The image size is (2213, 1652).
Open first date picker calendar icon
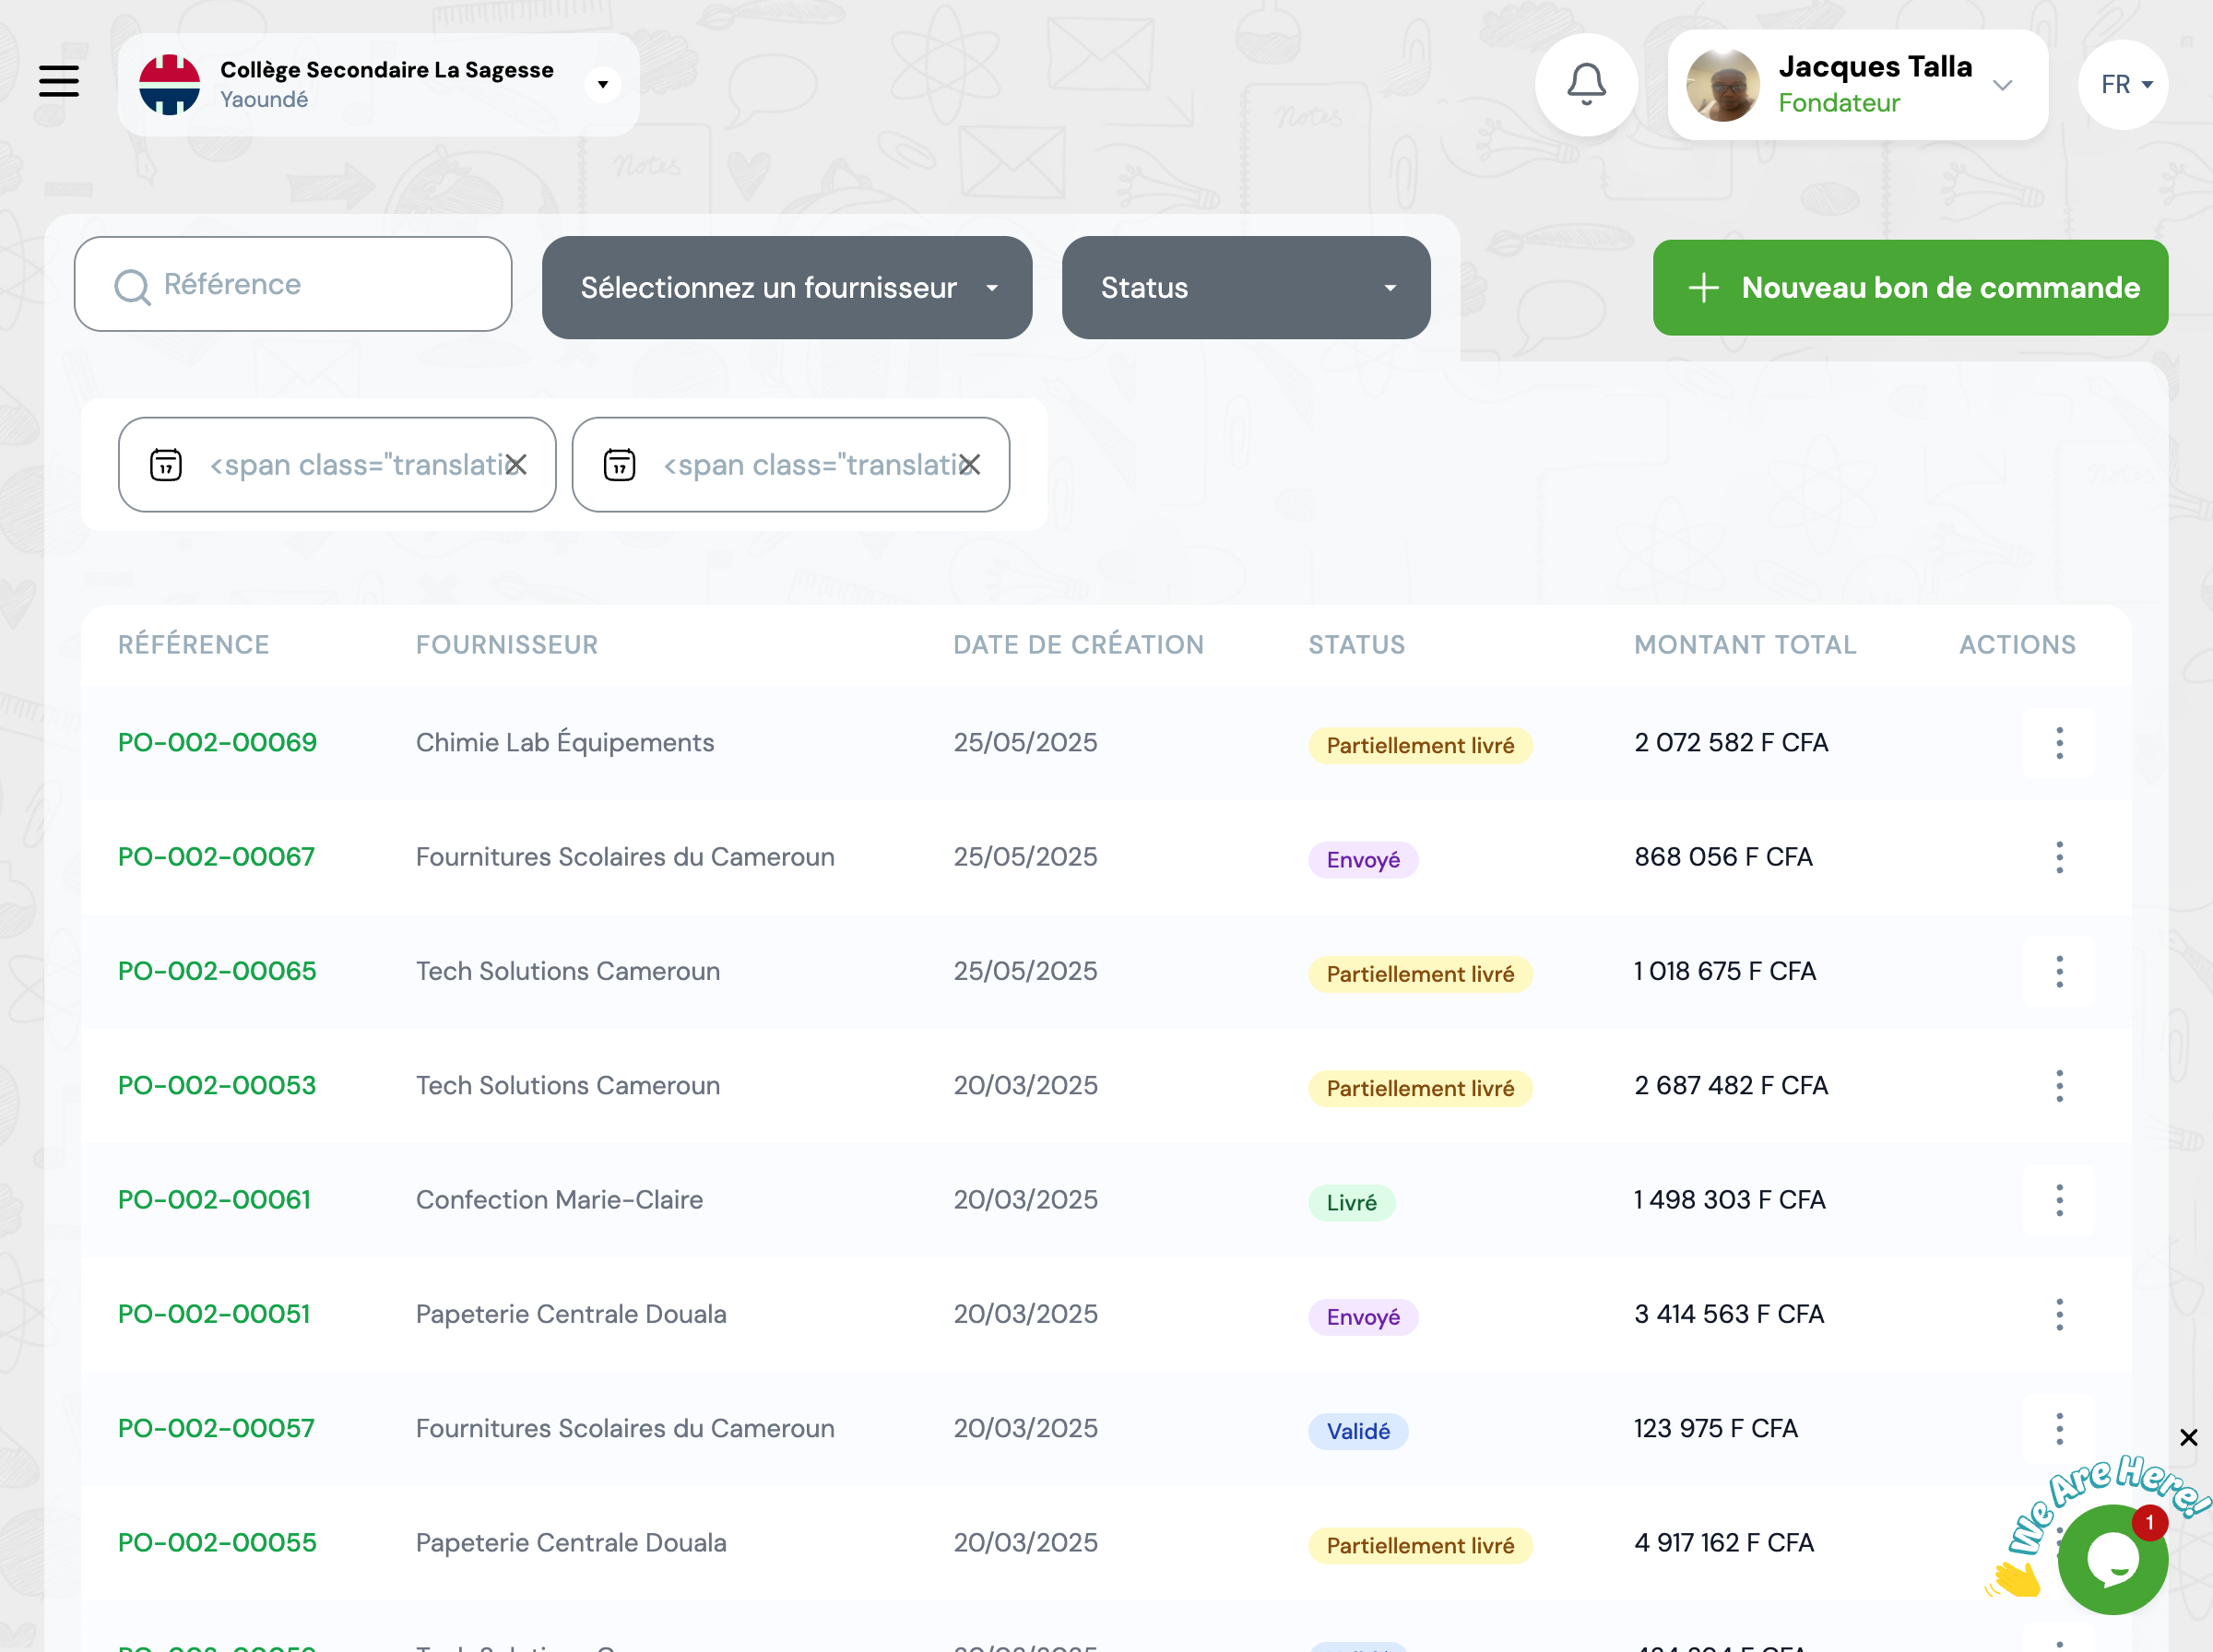tap(166, 465)
